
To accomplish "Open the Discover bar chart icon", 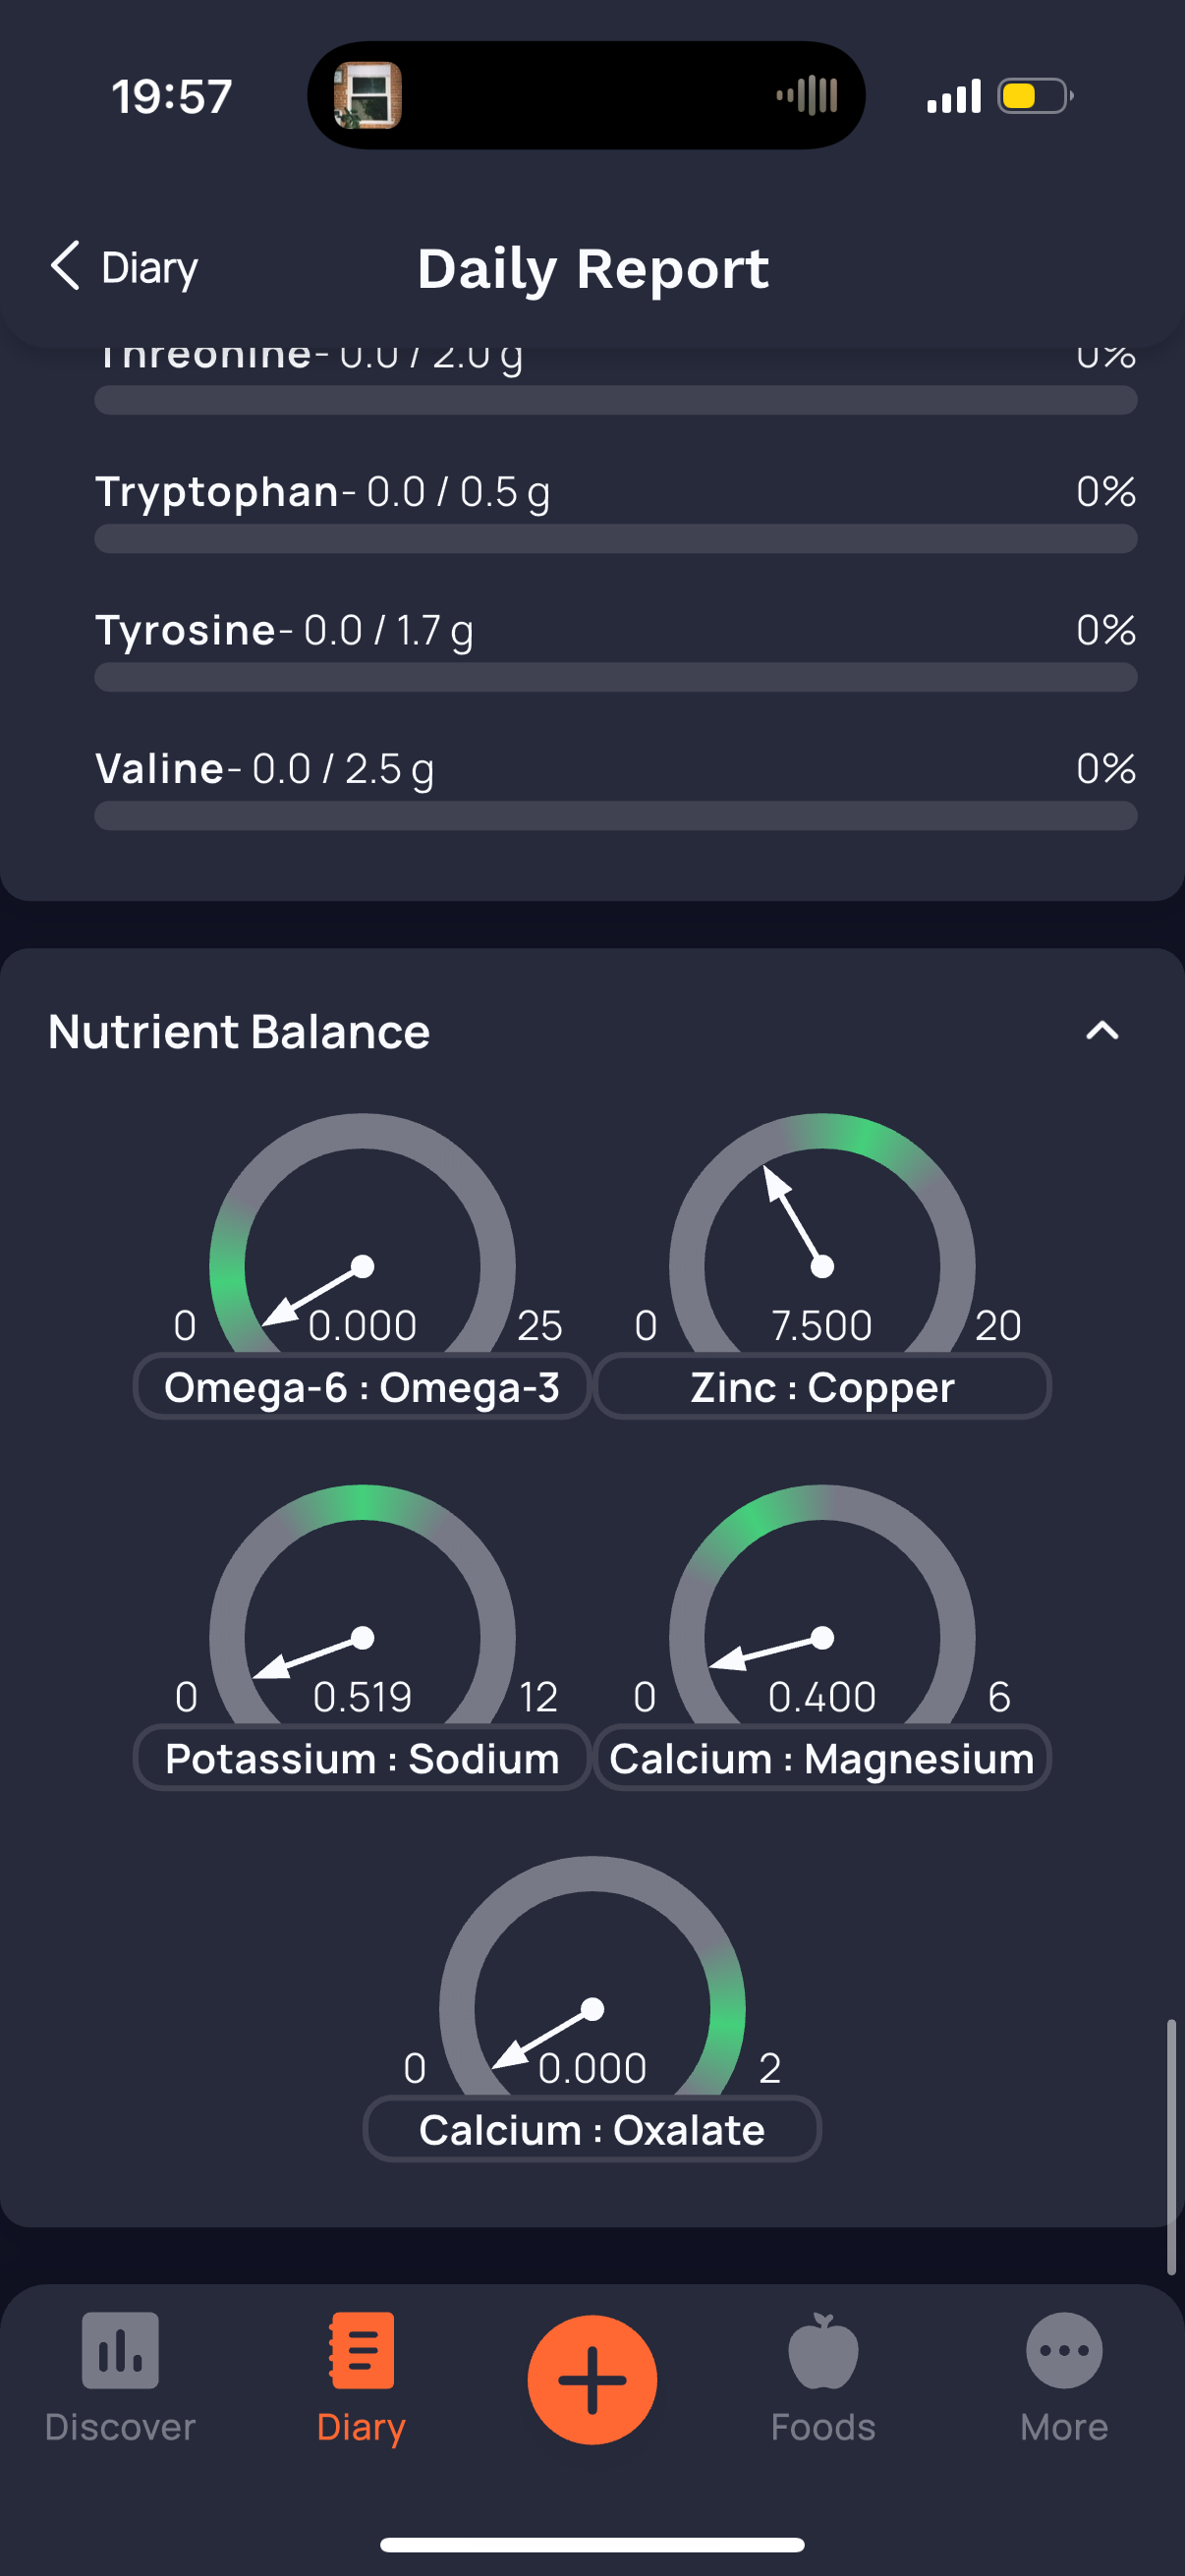I will pyautogui.click(x=120, y=2350).
